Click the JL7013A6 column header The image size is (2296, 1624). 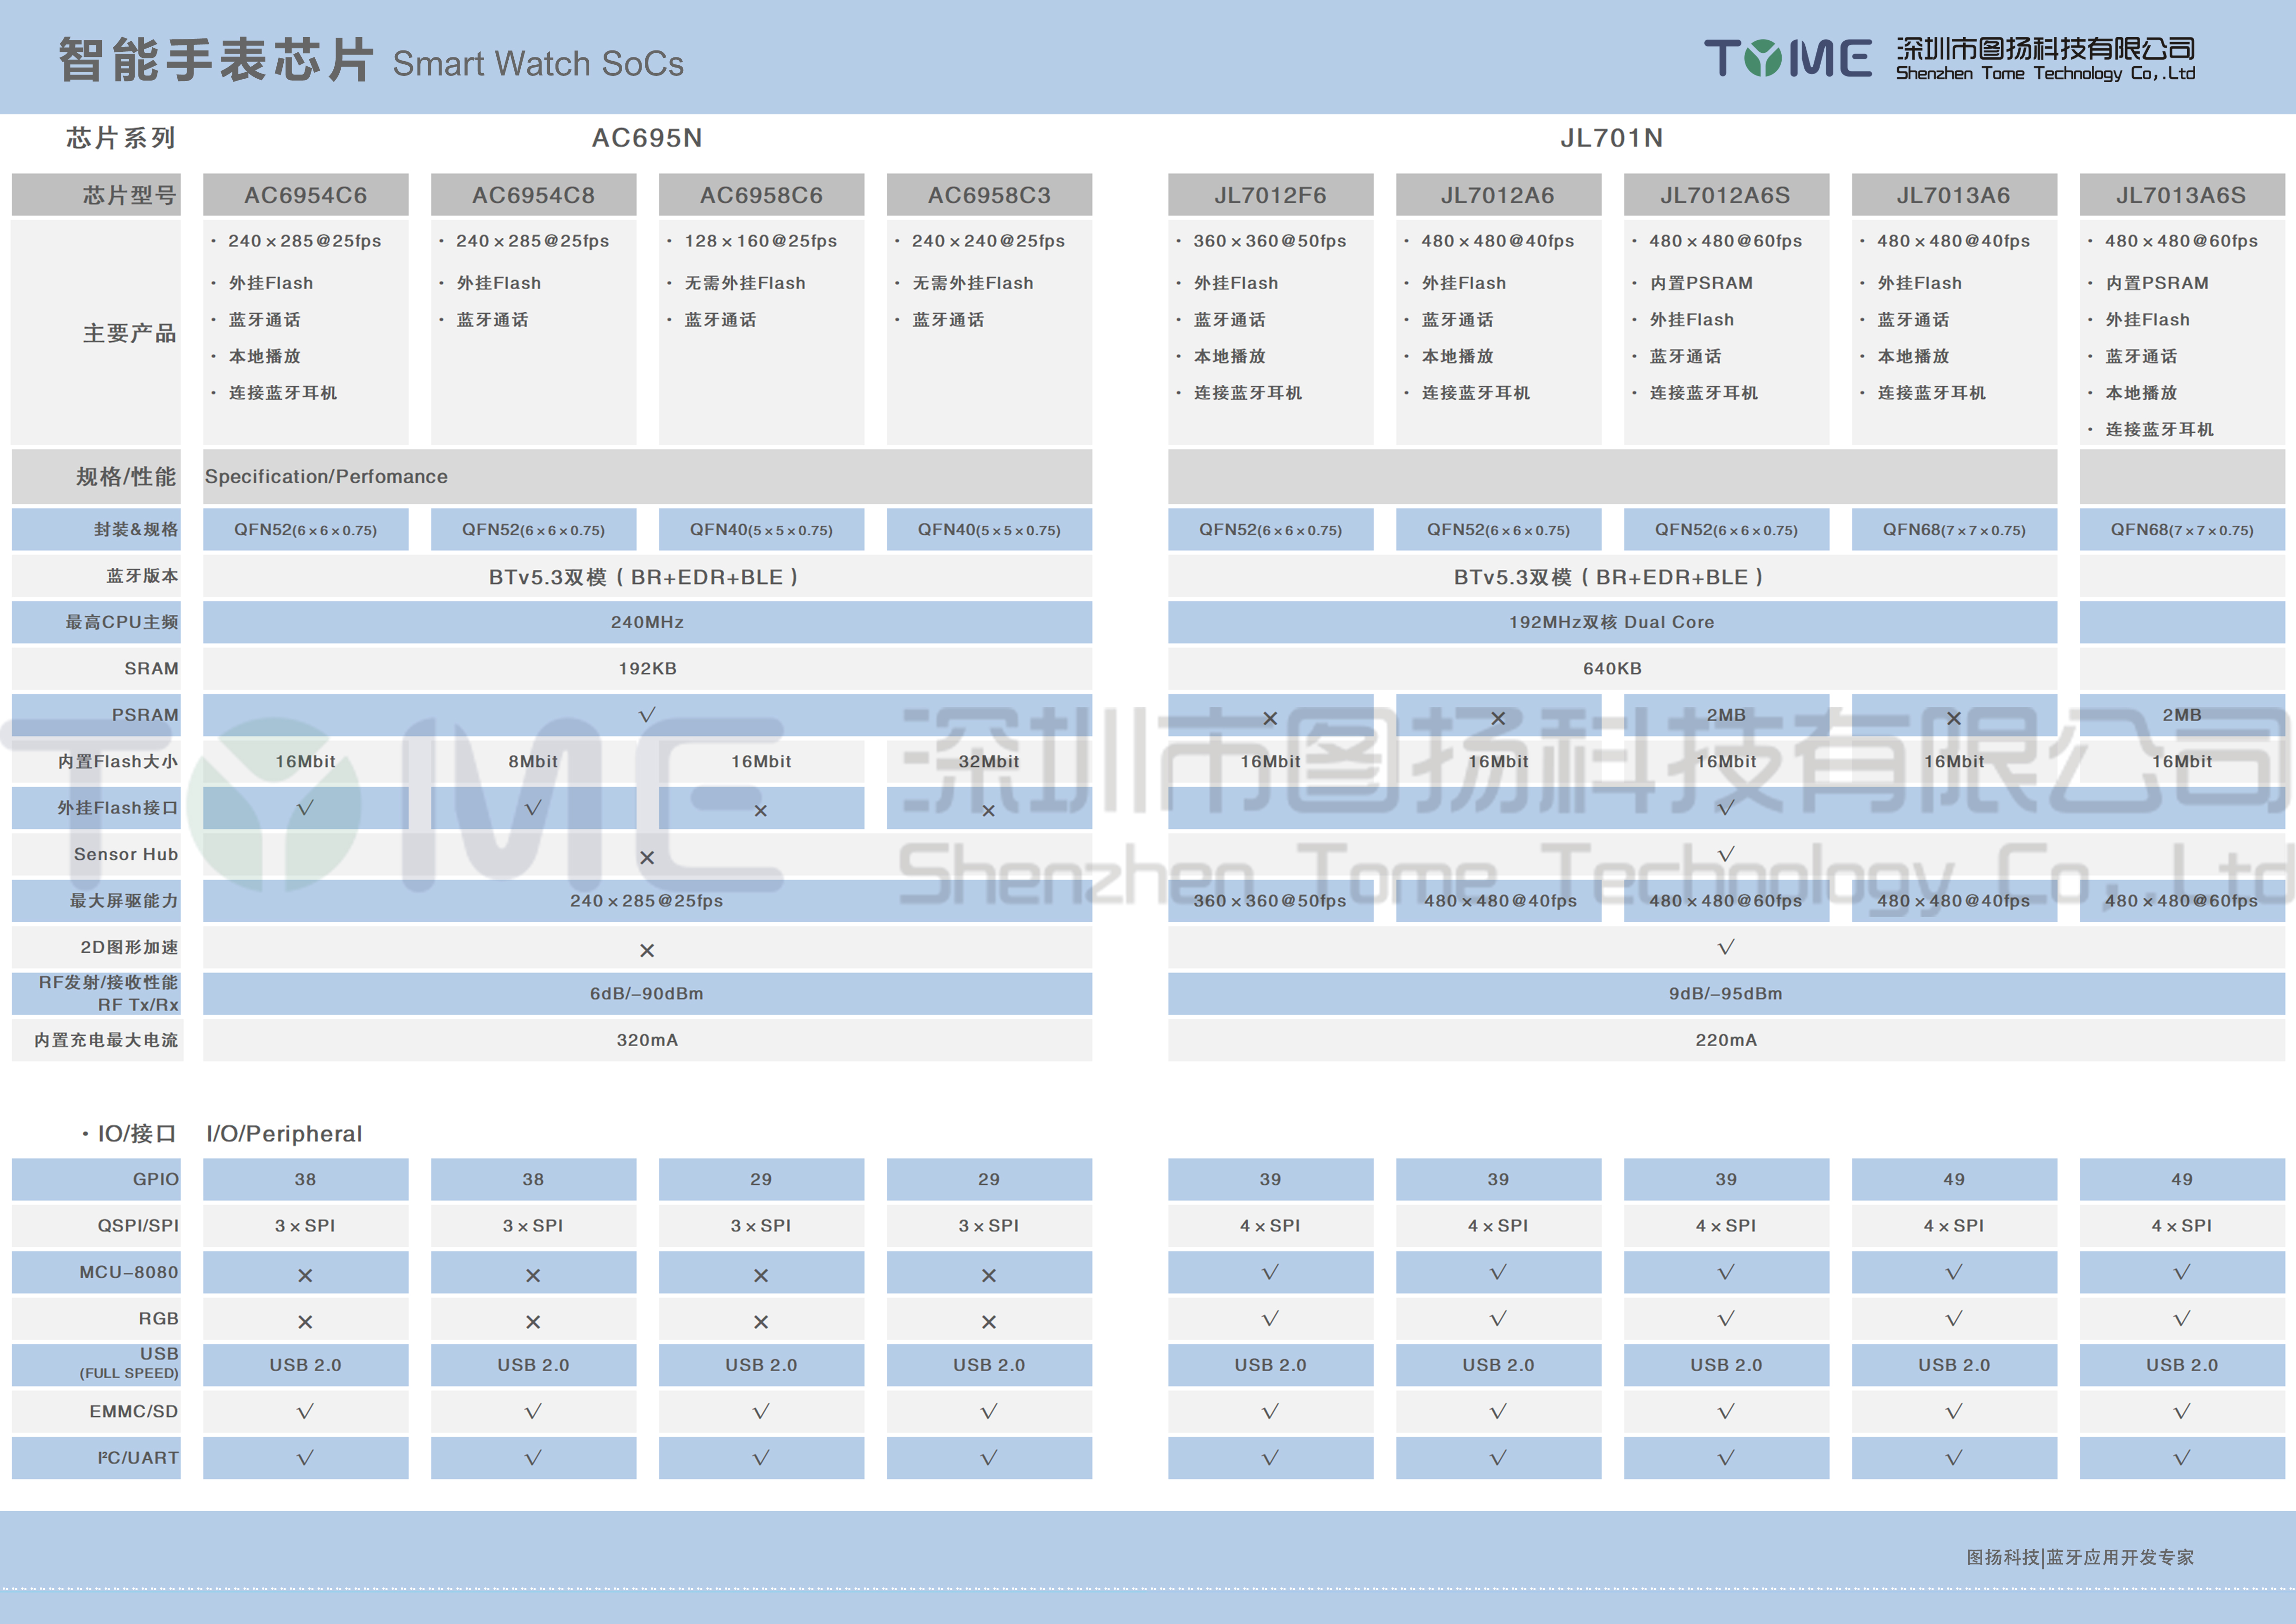tap(1954, 195)
